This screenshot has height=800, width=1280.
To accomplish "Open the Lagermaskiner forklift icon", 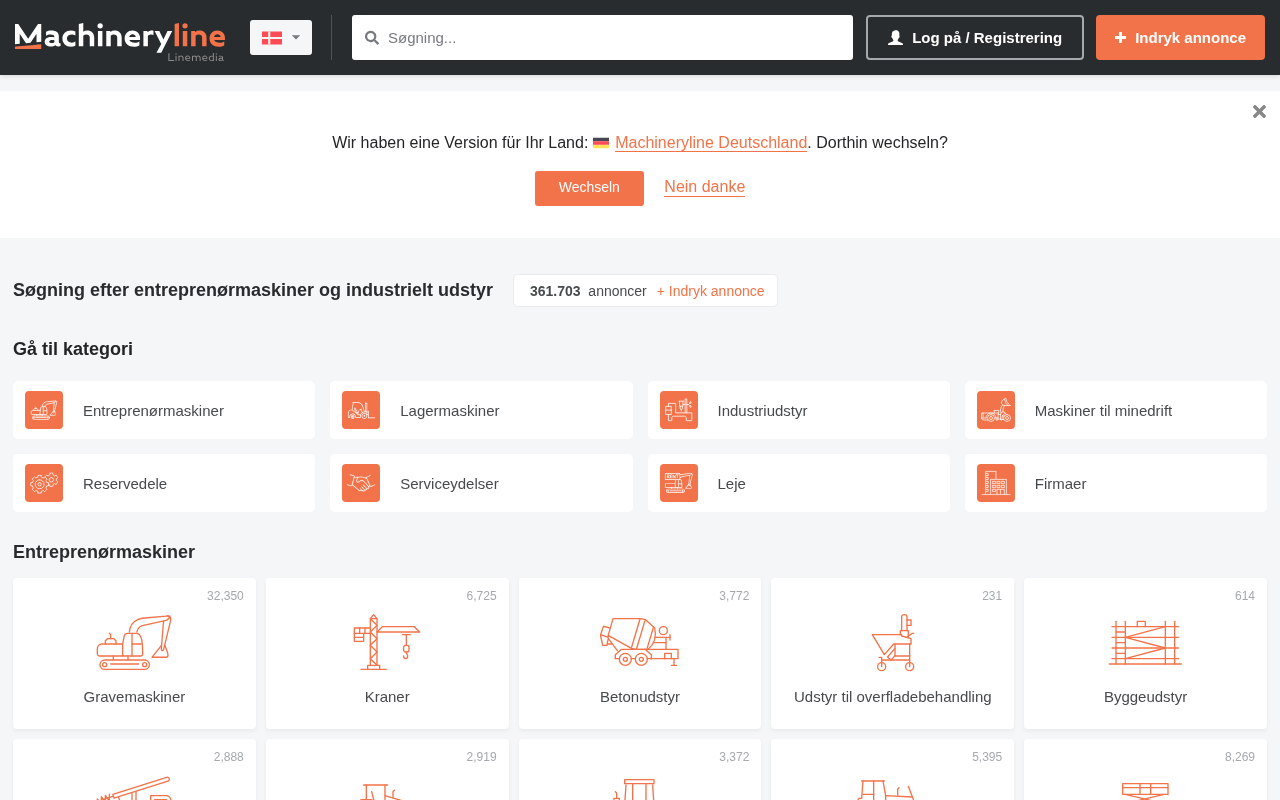I will [x=361, y=410].
